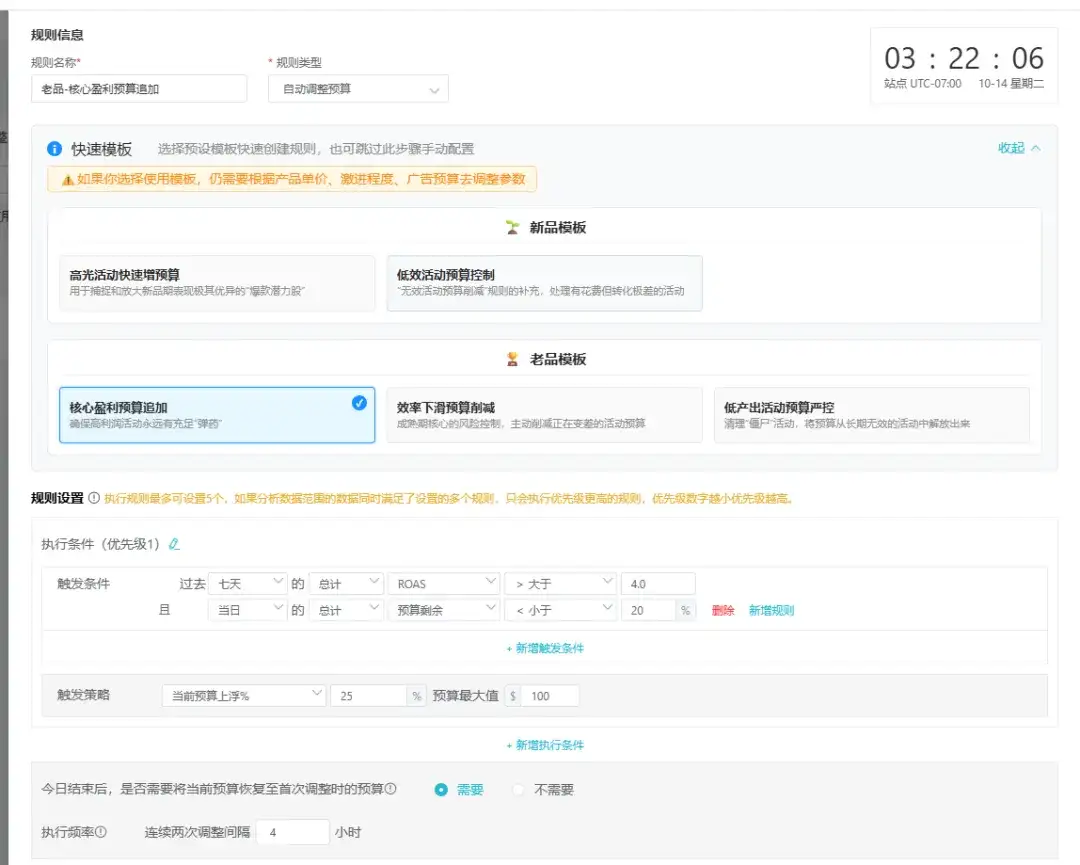Screen dimensions: 1080x865
Task: Click the trophy icon beside 老品模板
Action: [x=512, y=359]
